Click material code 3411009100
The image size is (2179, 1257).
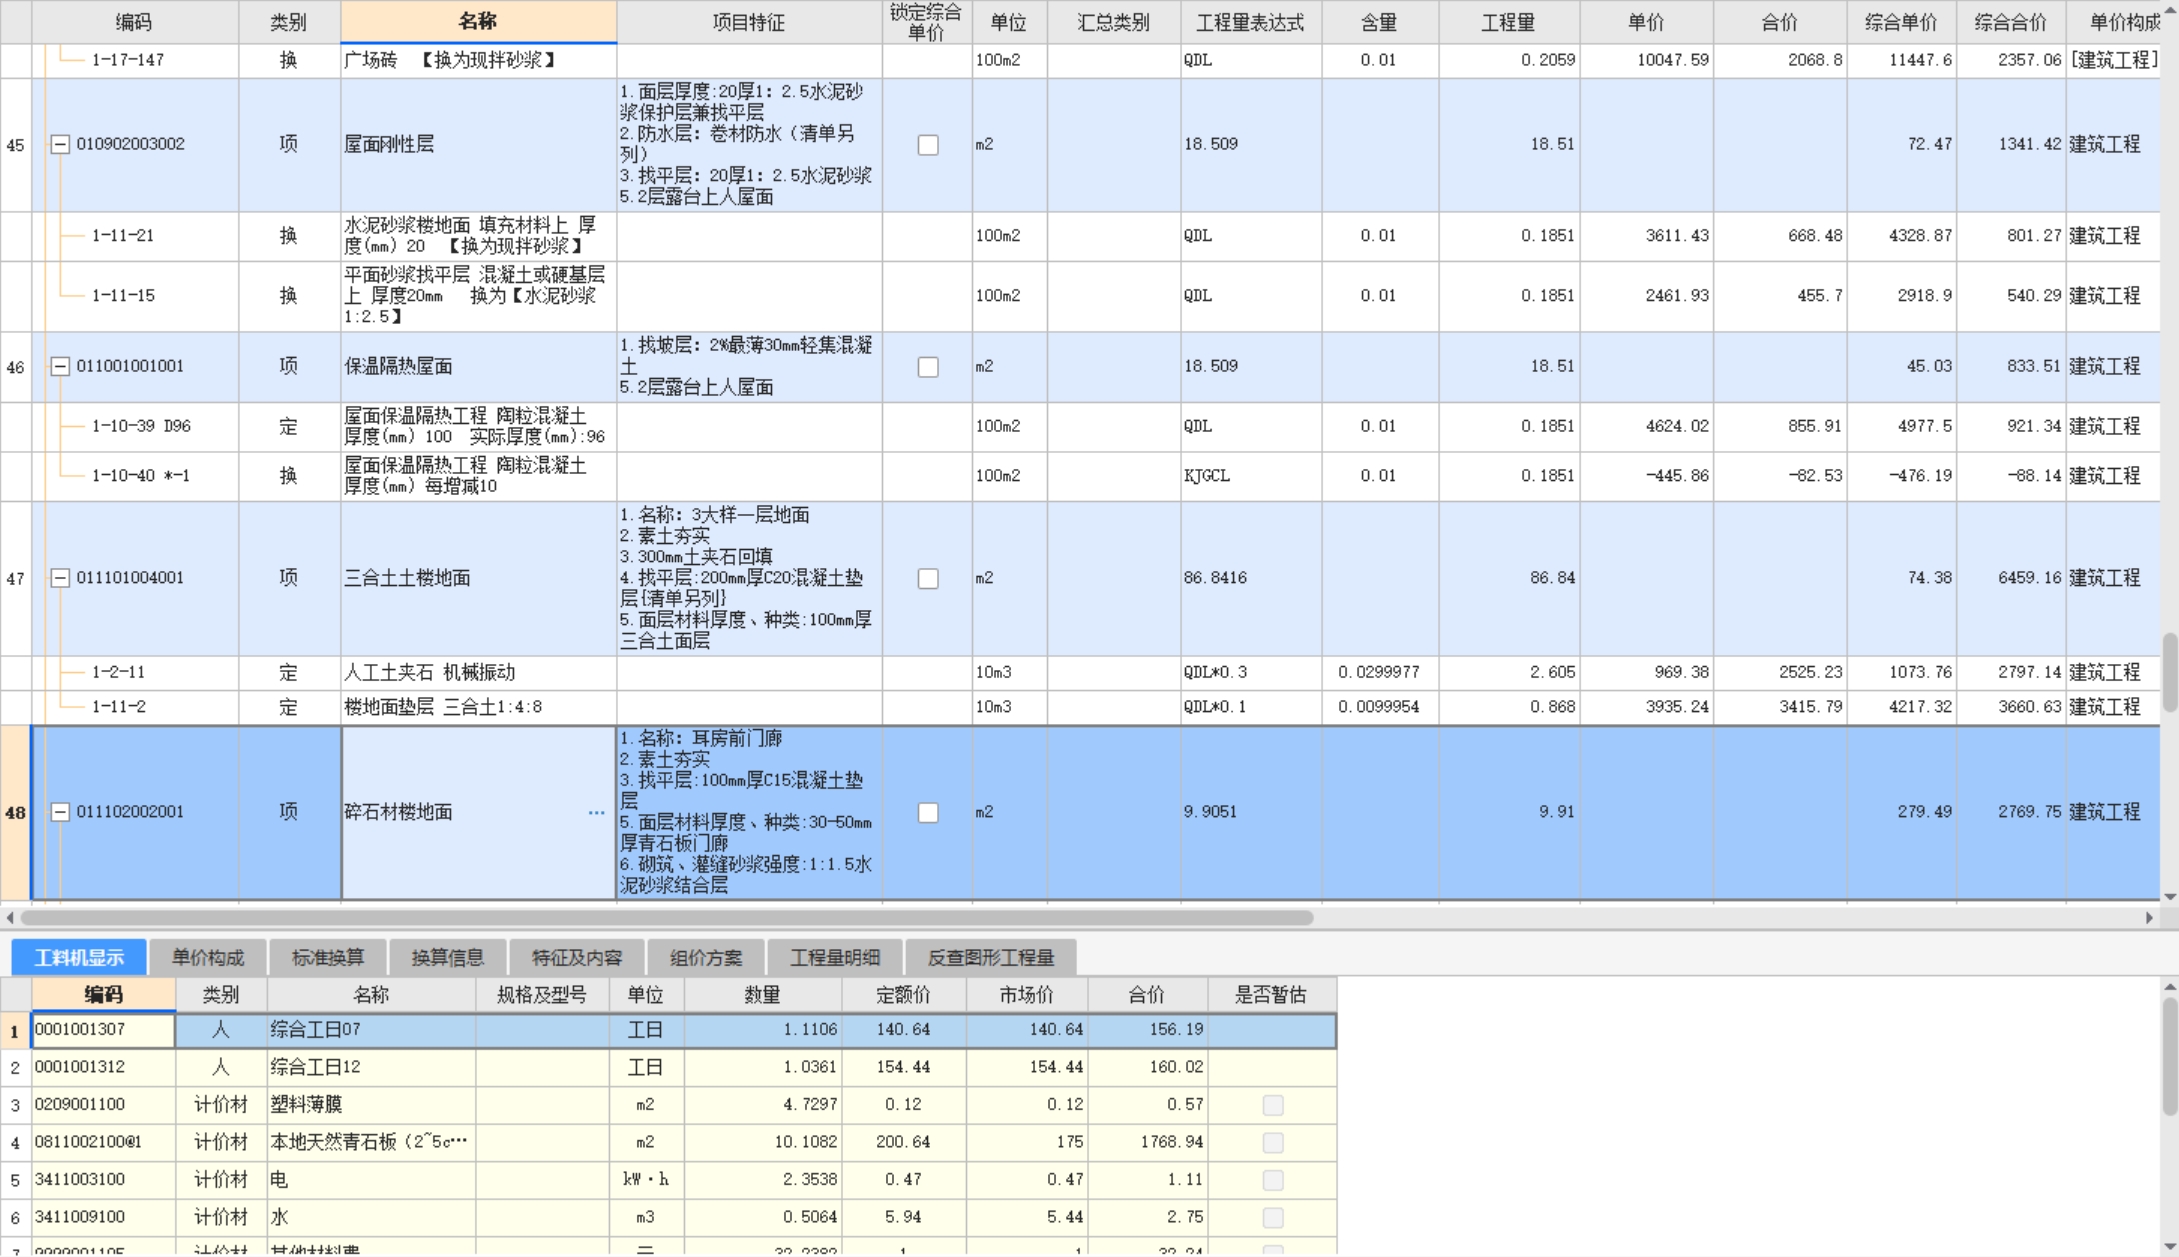103,1217
